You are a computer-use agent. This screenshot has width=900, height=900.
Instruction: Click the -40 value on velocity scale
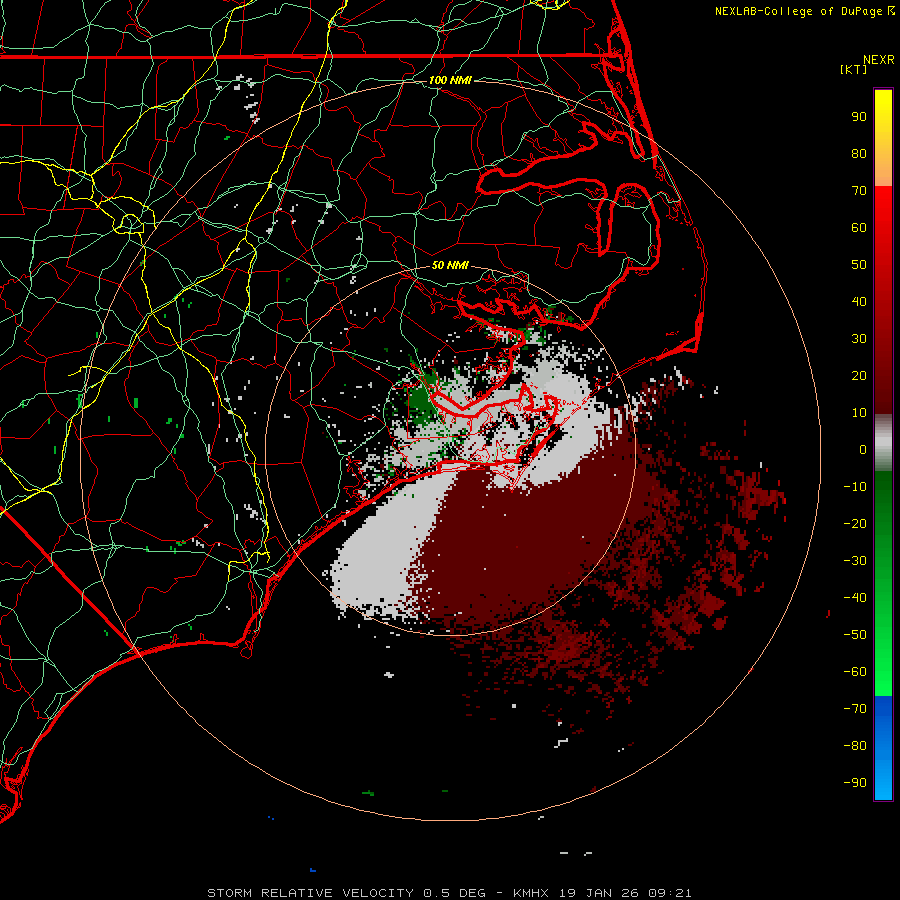click(x=855, y=598)
